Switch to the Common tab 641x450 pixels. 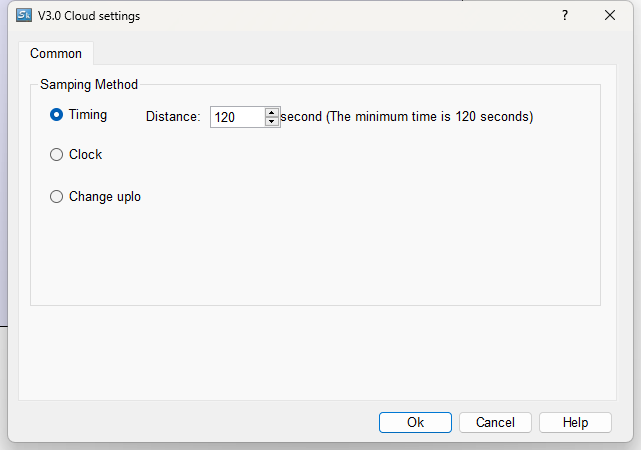56,53
